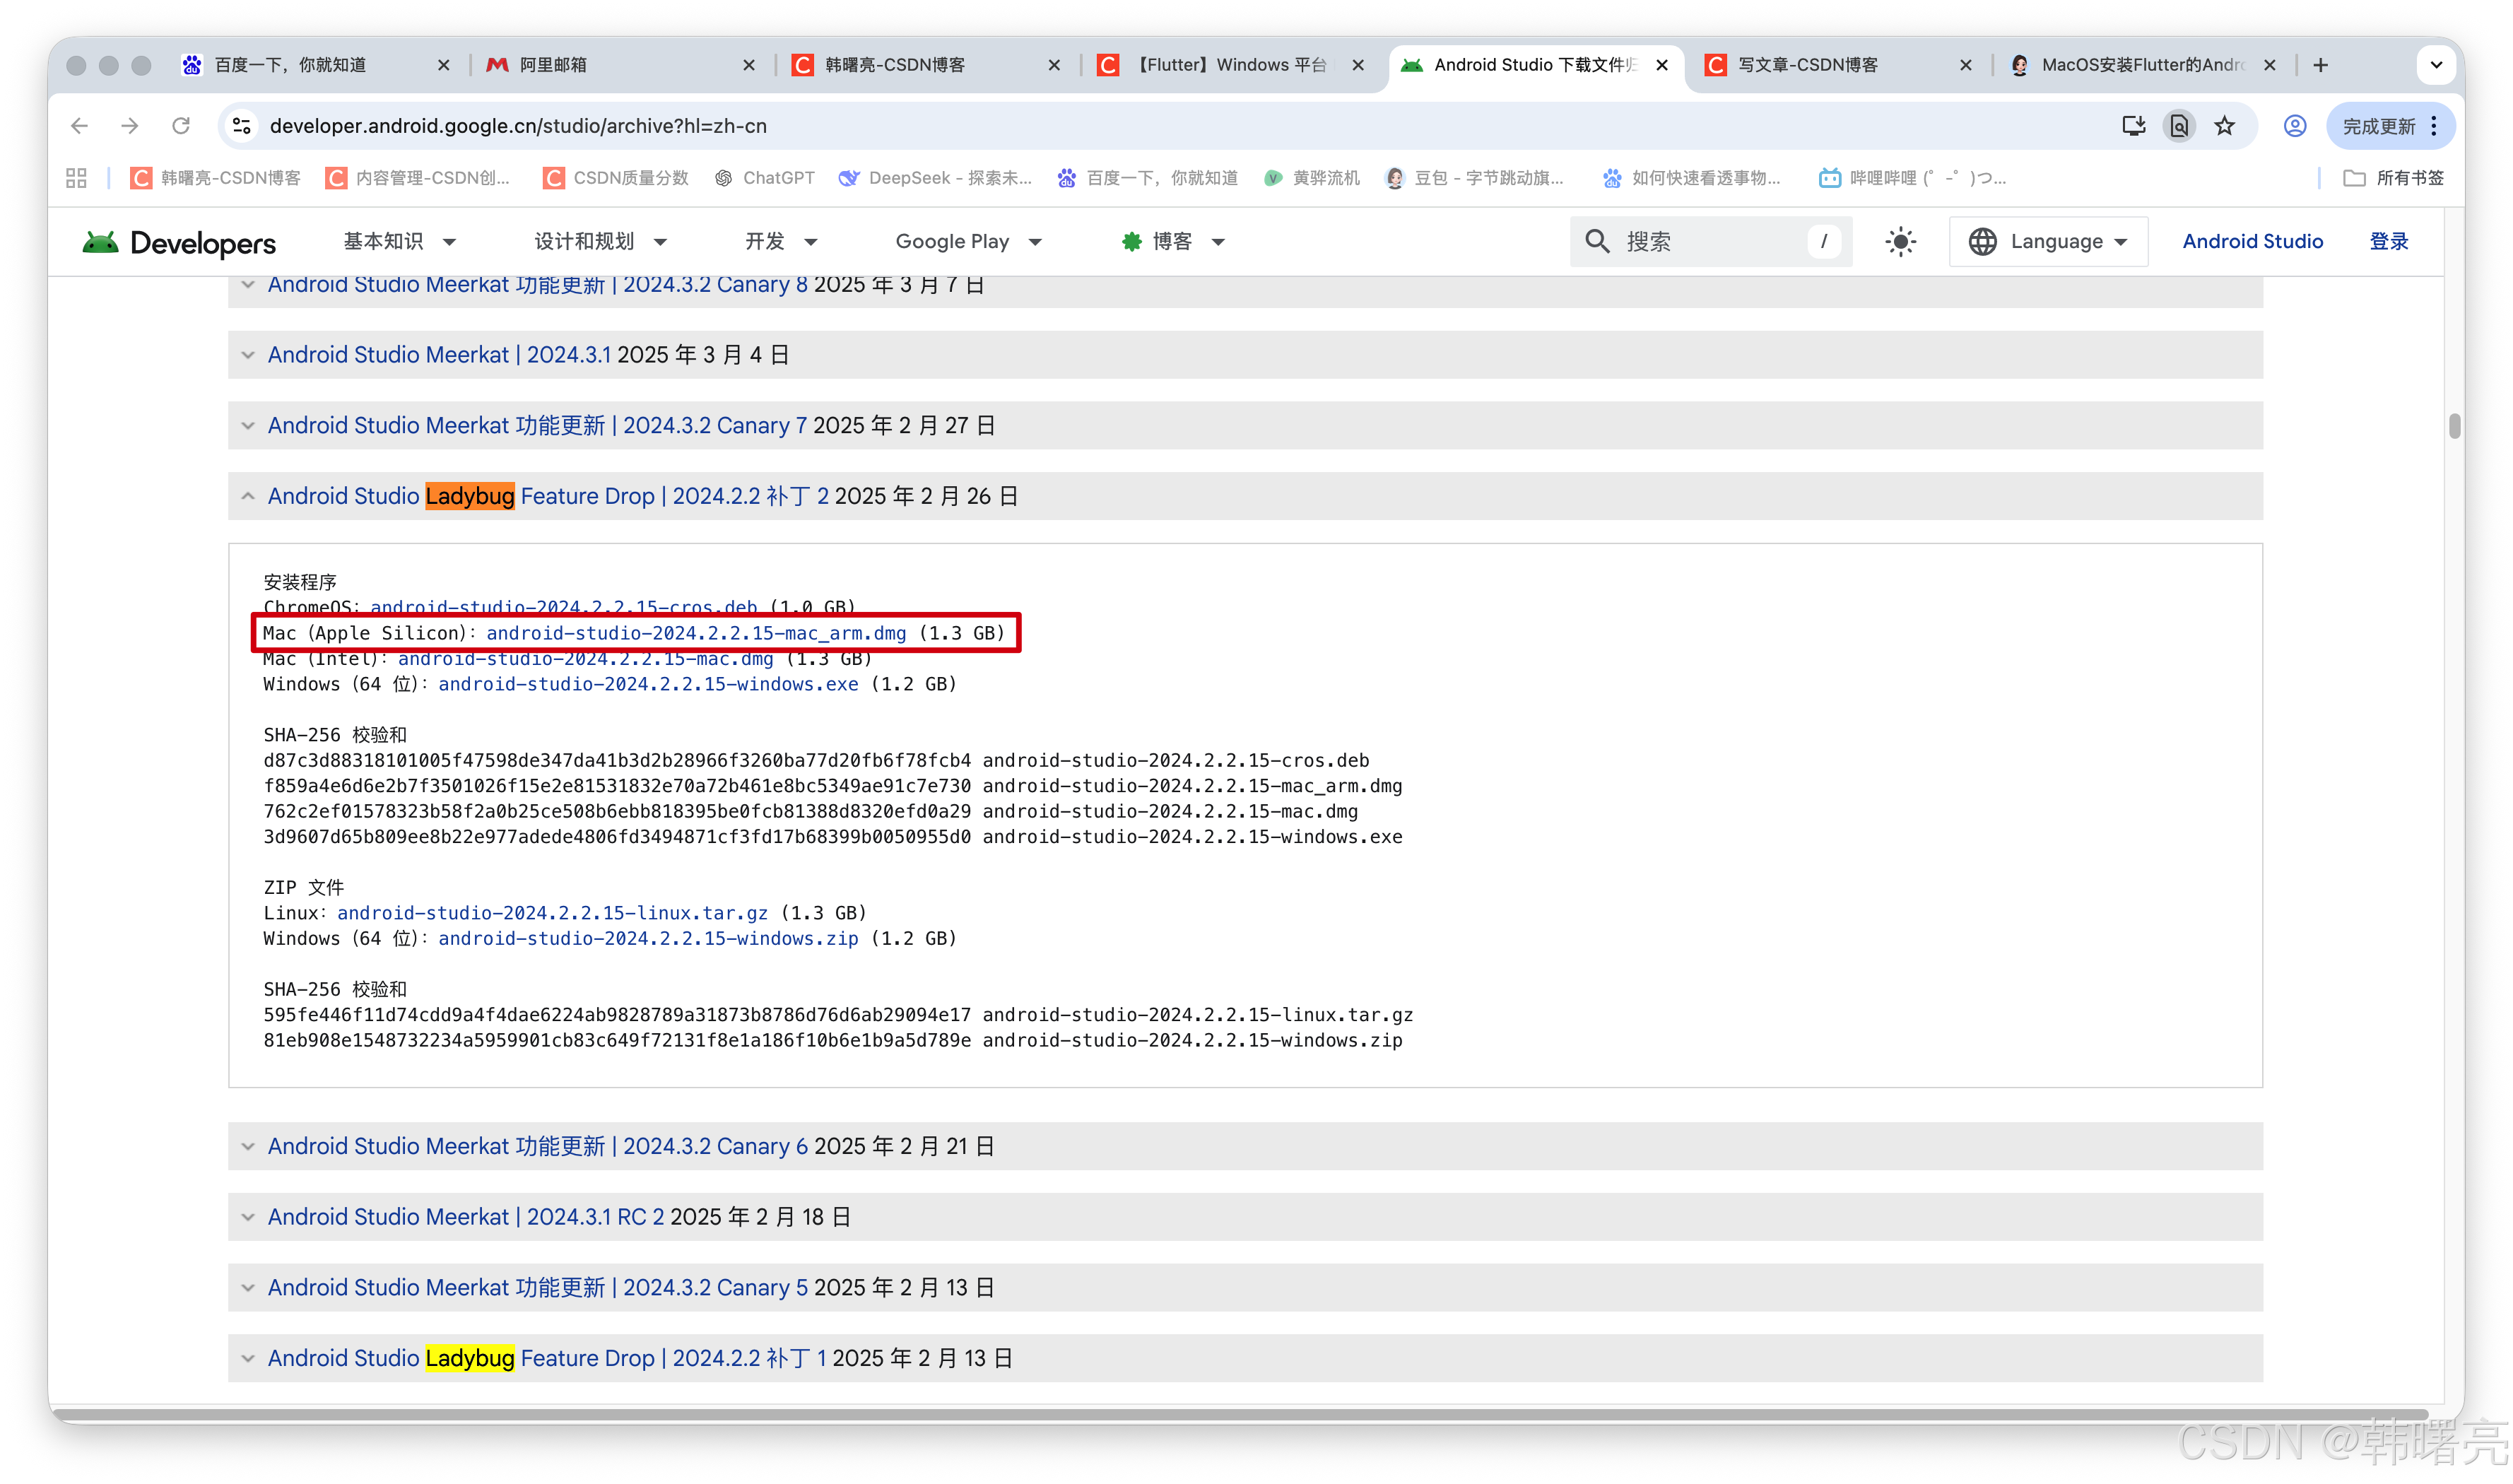Image resolution: width=2513 pixels, height=1484 pixels.
Task: Collapse Ladybug Feature Drop 补丁 2 entry
Action: (x=1245, y=497)
